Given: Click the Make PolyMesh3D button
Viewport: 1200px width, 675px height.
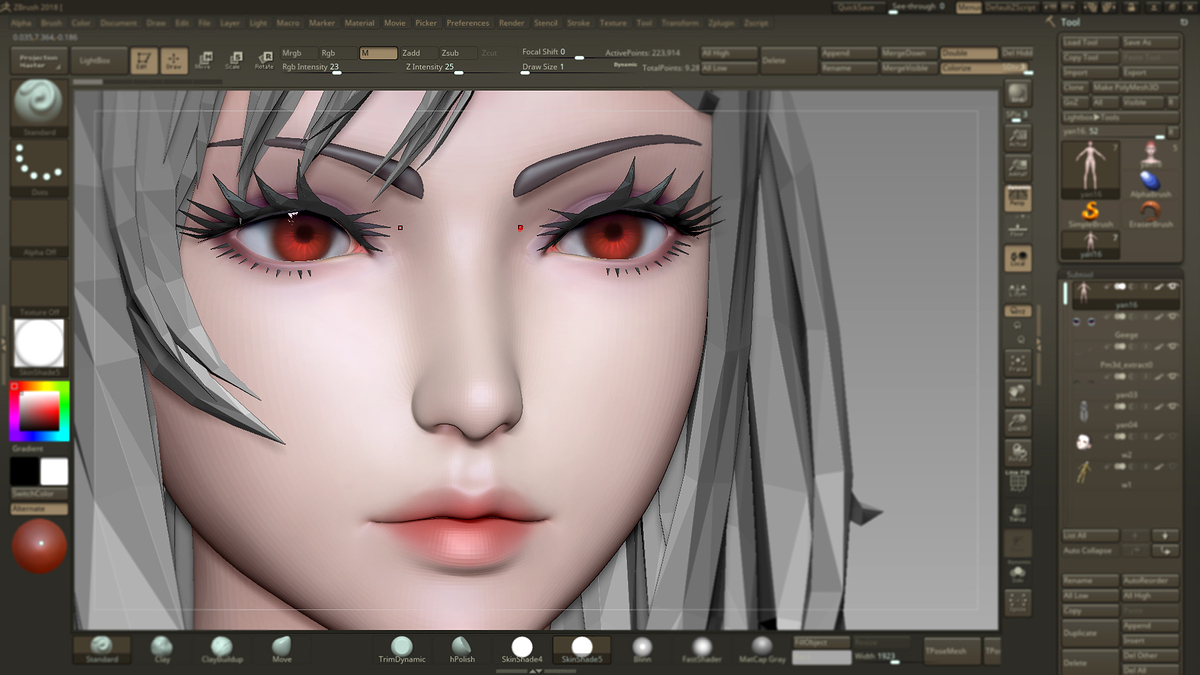Looking at the screenshot, I should pos(1134,87).
